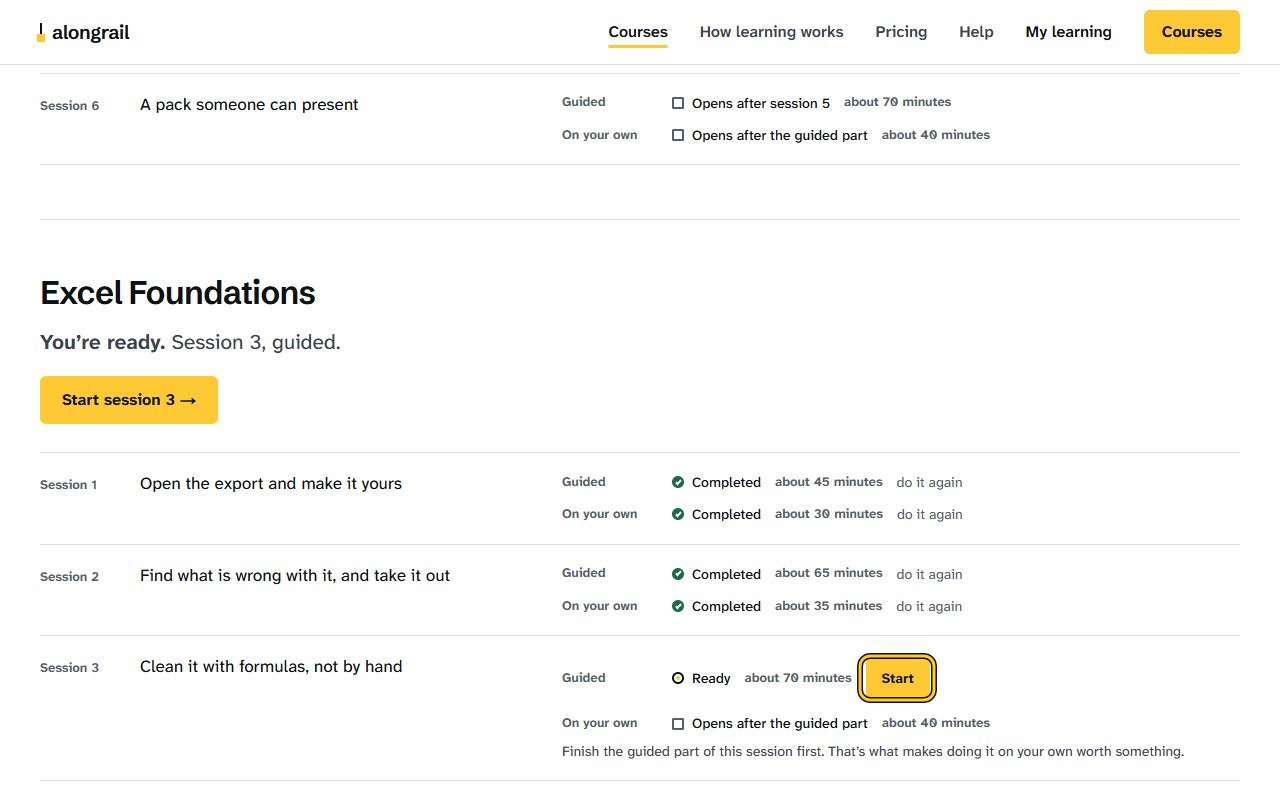The image size is (1280, 800).
Task: Click the 'about 65 minutes' duration
Action: [x=829, y=574]
